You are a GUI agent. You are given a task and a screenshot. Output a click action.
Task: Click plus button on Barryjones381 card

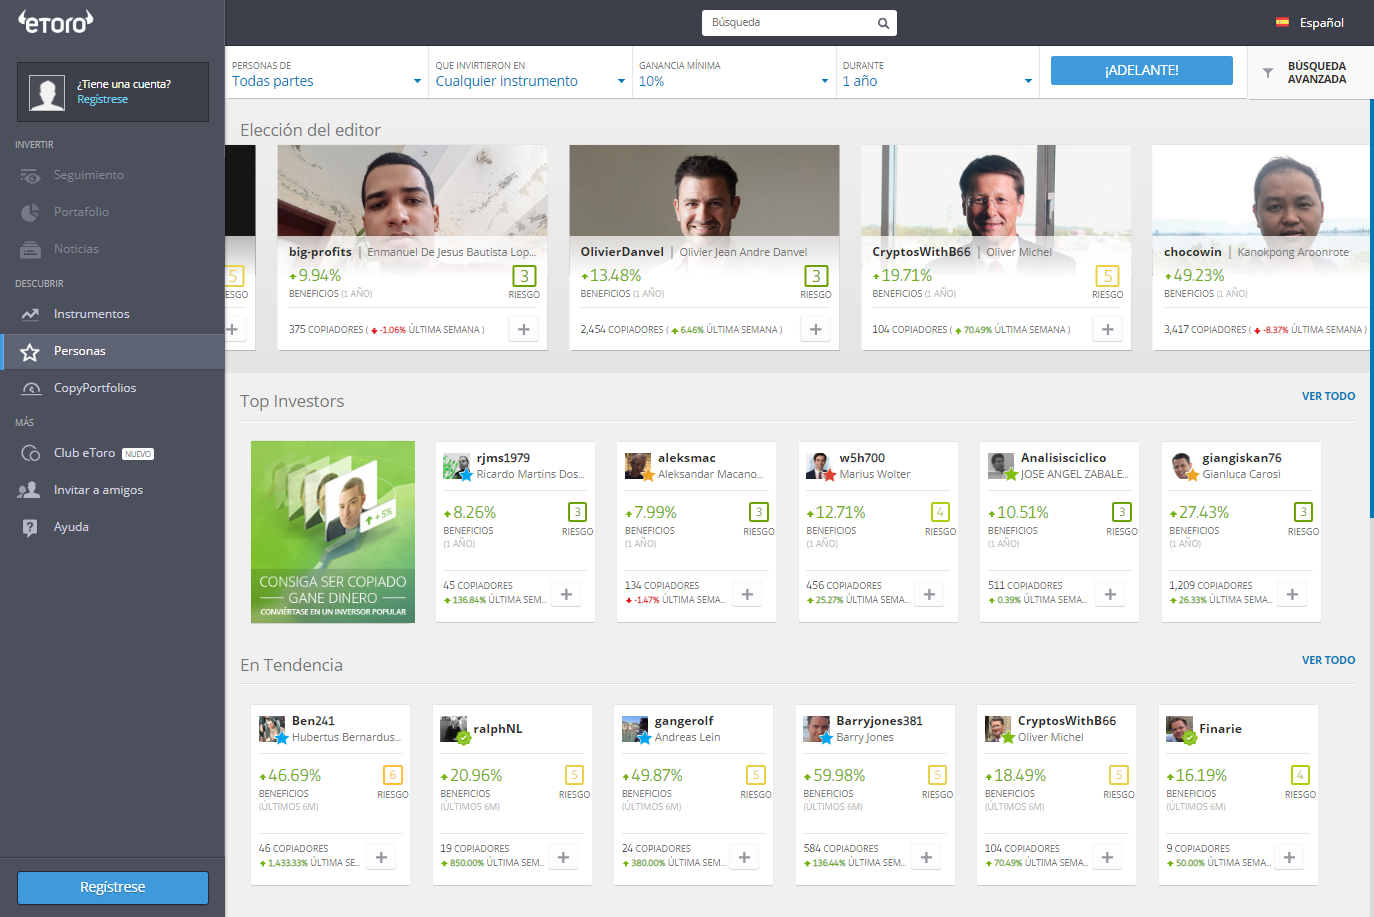(926, 857)
